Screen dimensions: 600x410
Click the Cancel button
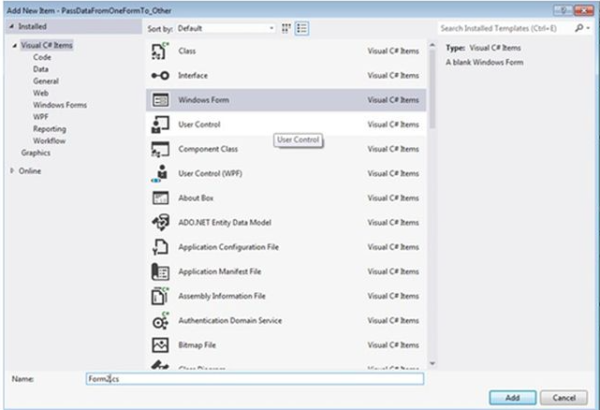pyautogui.click(x=564, y=397)
